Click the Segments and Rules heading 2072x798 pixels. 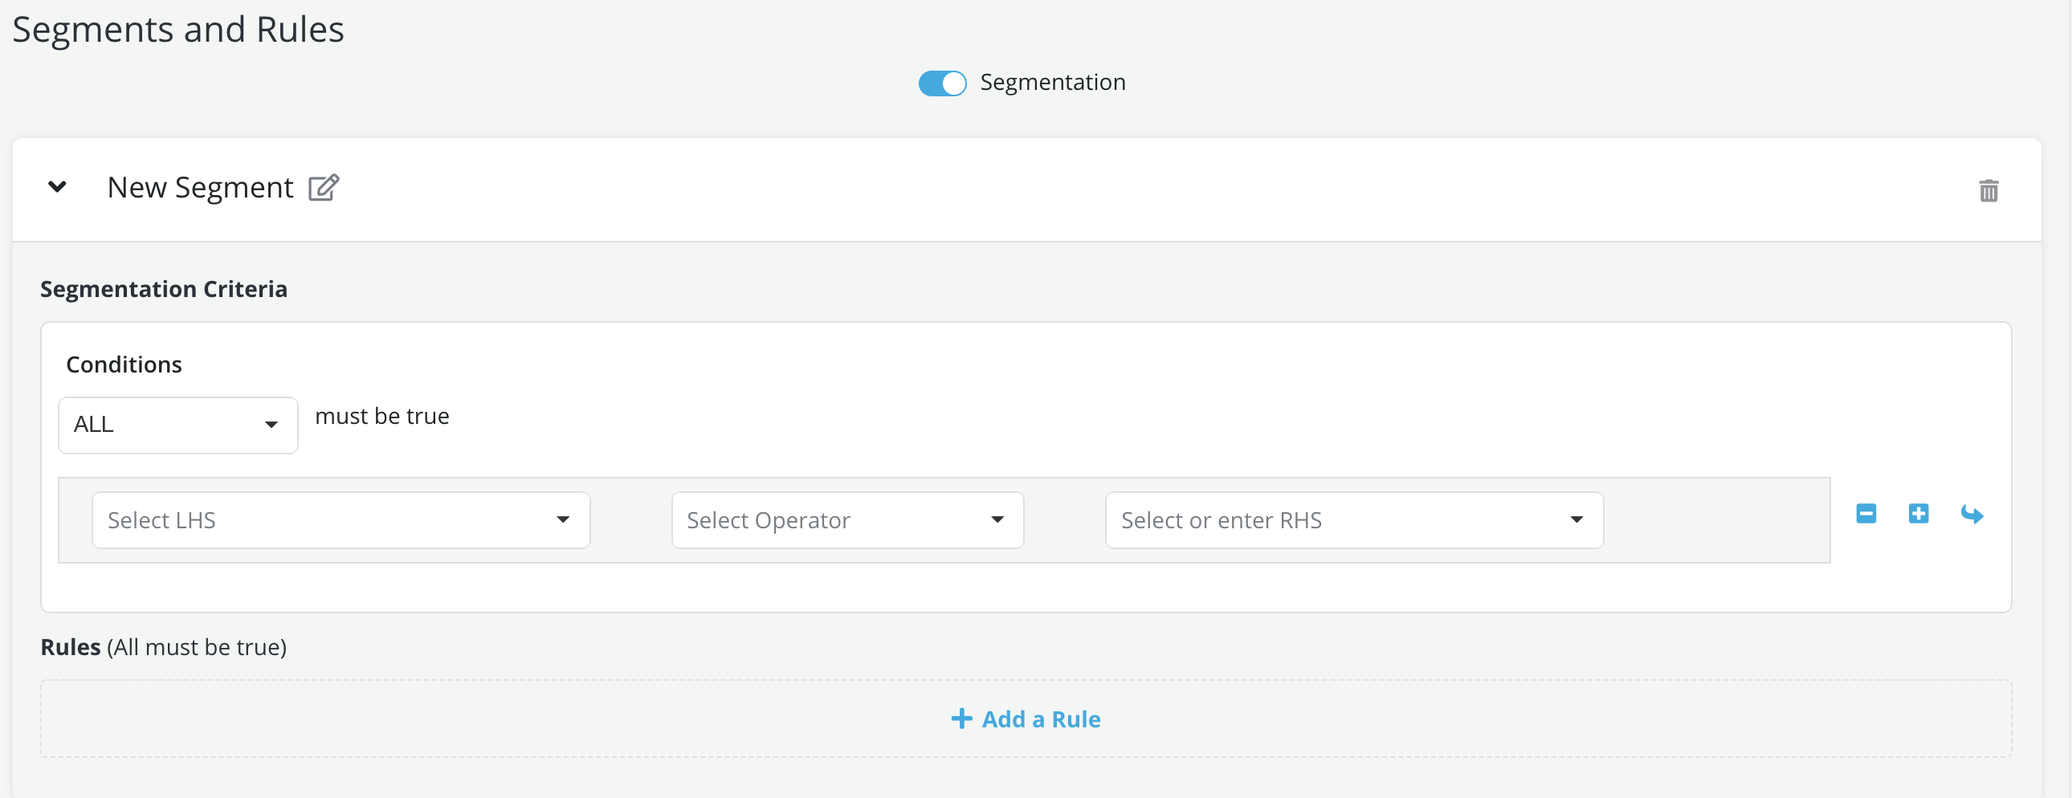(x=178, y=29)
